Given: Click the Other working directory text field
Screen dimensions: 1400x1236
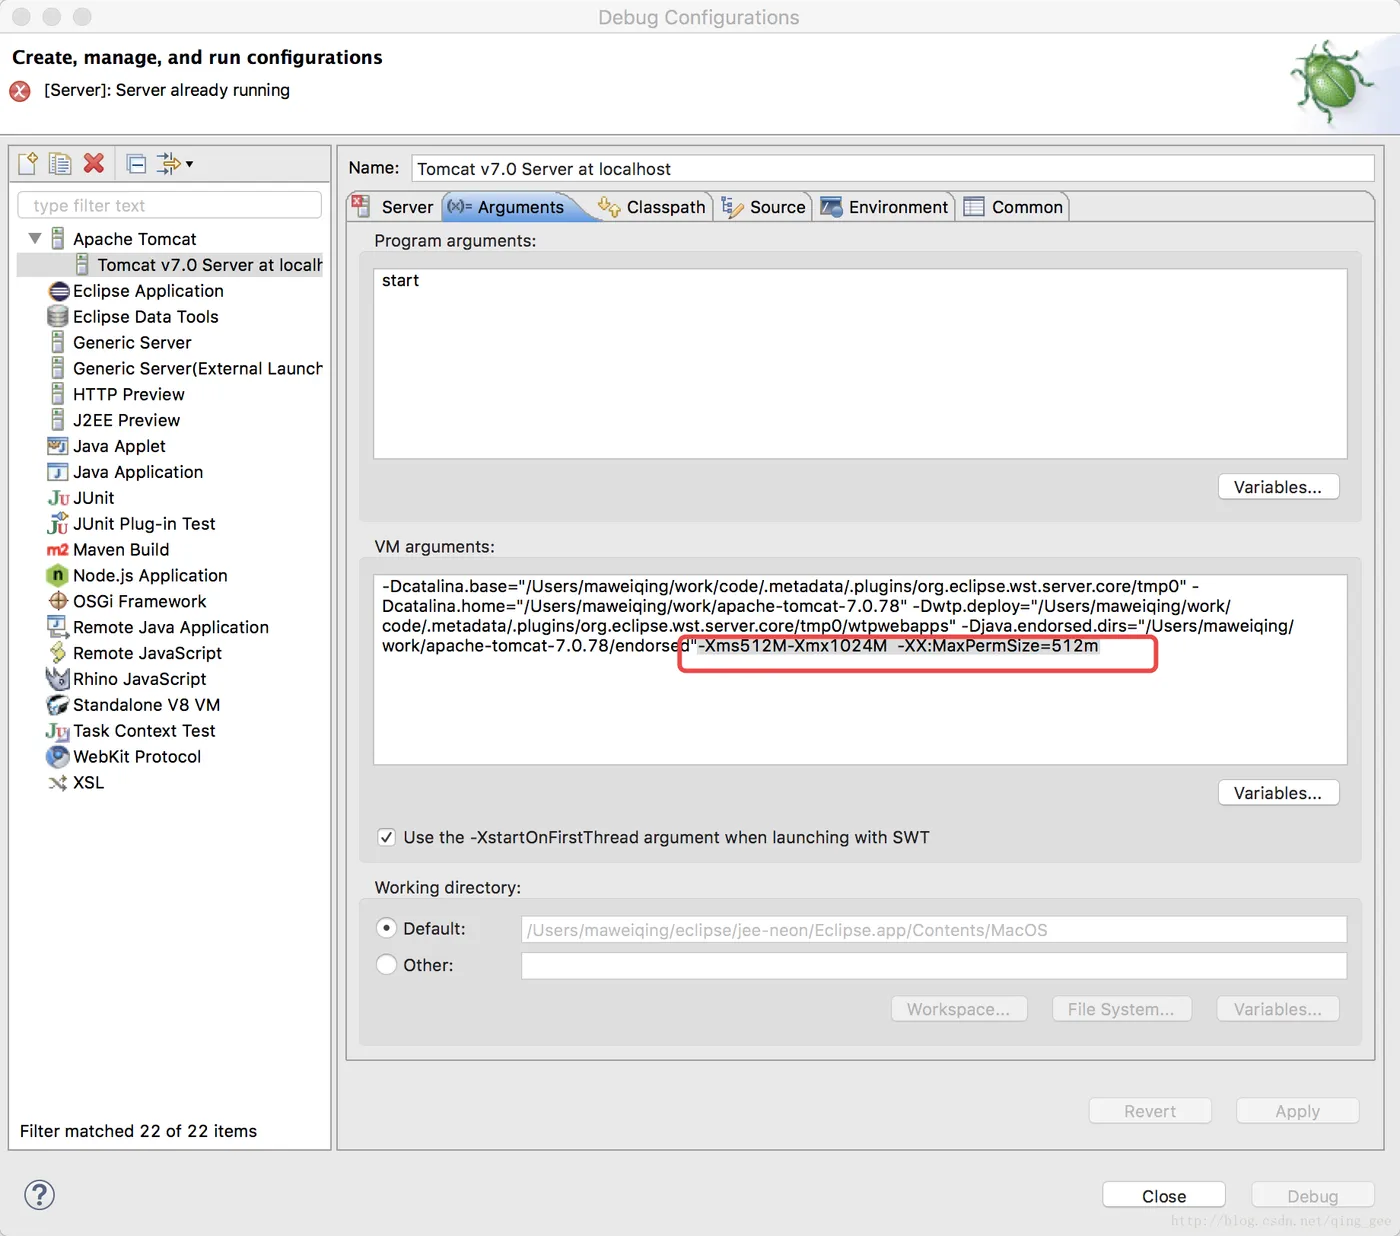Looking at the screenshot, I should (934, 966).
